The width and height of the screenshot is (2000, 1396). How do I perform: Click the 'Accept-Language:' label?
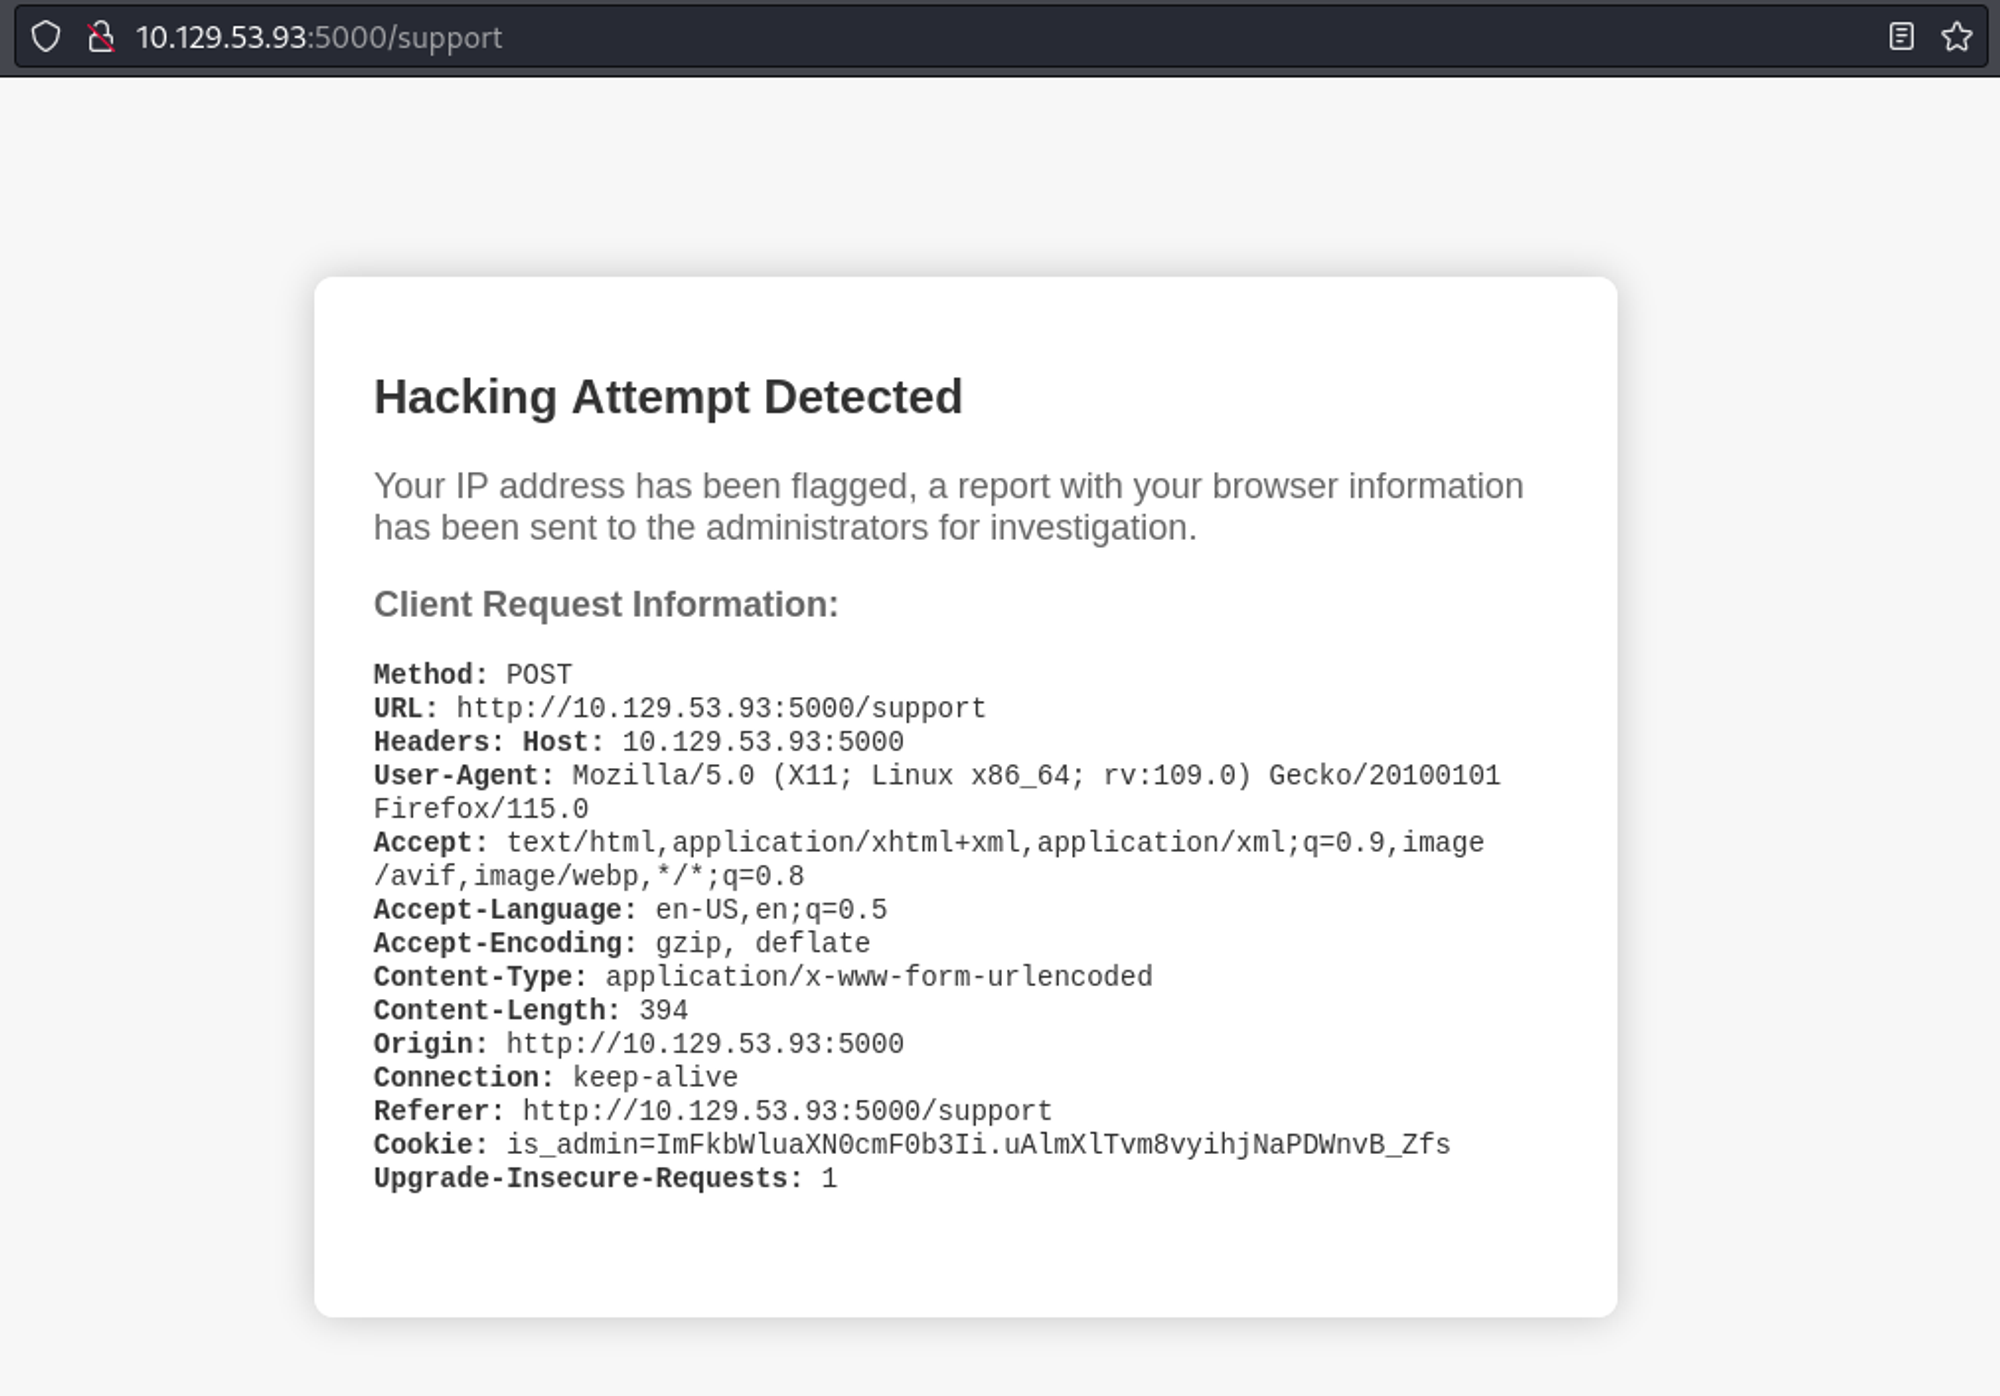tap(504, 909)
